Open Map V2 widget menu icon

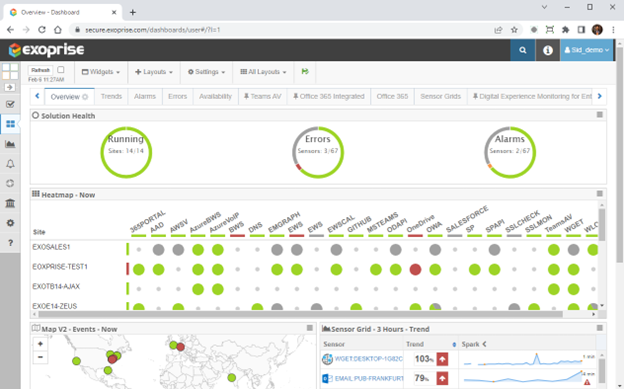coord(310,328)
